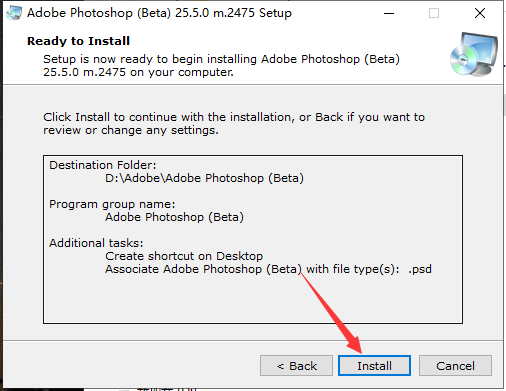
Task: Cancel the Photoshop Beta setup
Action: coord(455,366)
